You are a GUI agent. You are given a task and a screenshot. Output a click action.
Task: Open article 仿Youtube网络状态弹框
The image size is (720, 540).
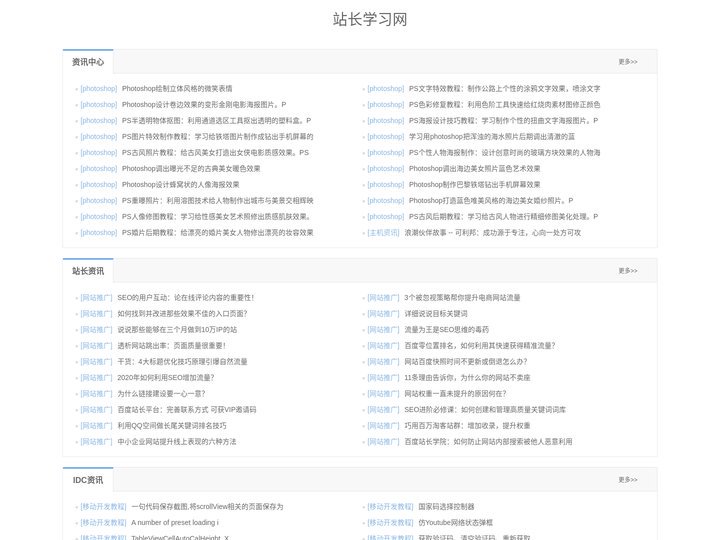coord(456,523)
